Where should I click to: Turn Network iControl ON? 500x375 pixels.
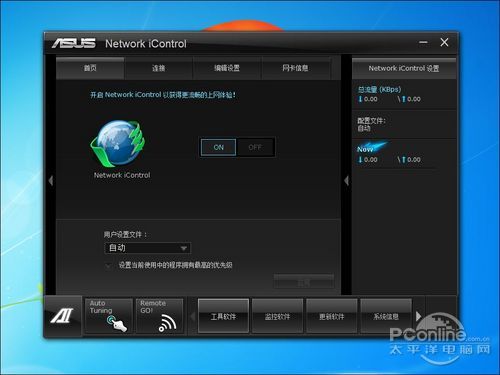coord(218,147)
